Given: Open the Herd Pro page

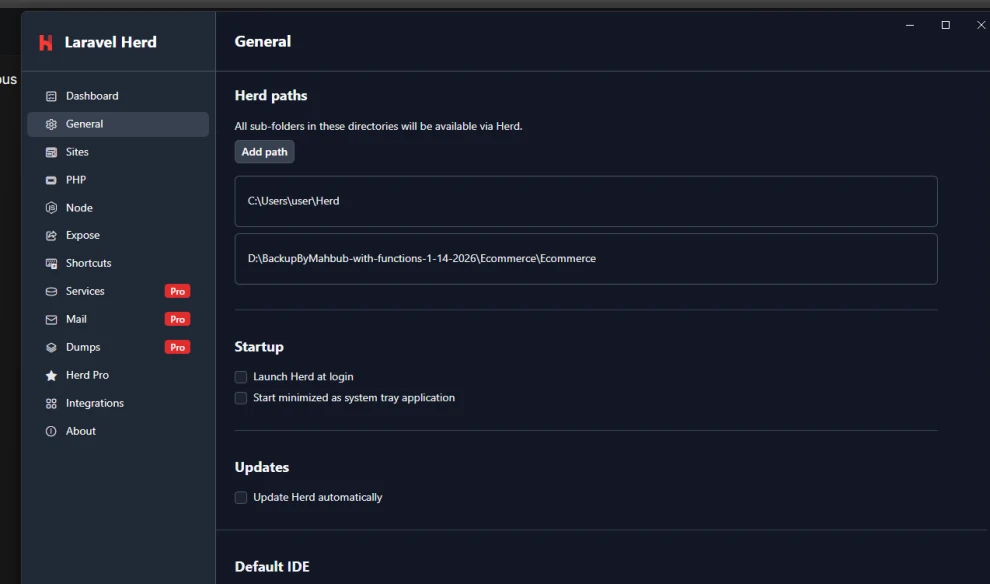Looking at the screenshot, I should (118, 375).
